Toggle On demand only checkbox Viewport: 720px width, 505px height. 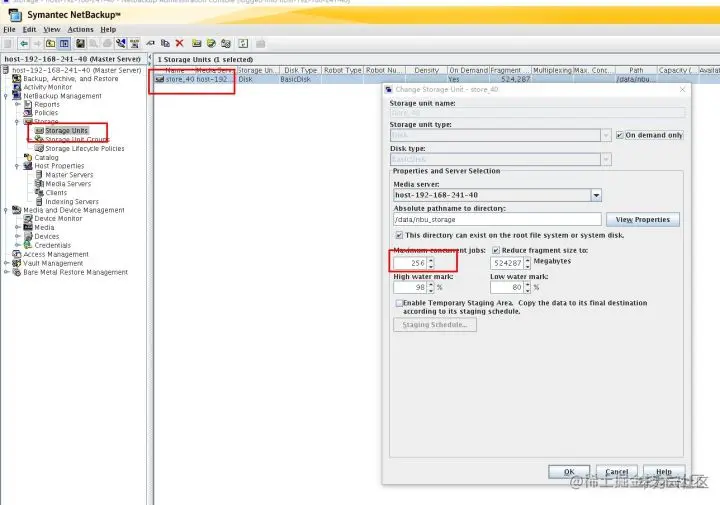point(620,135)
